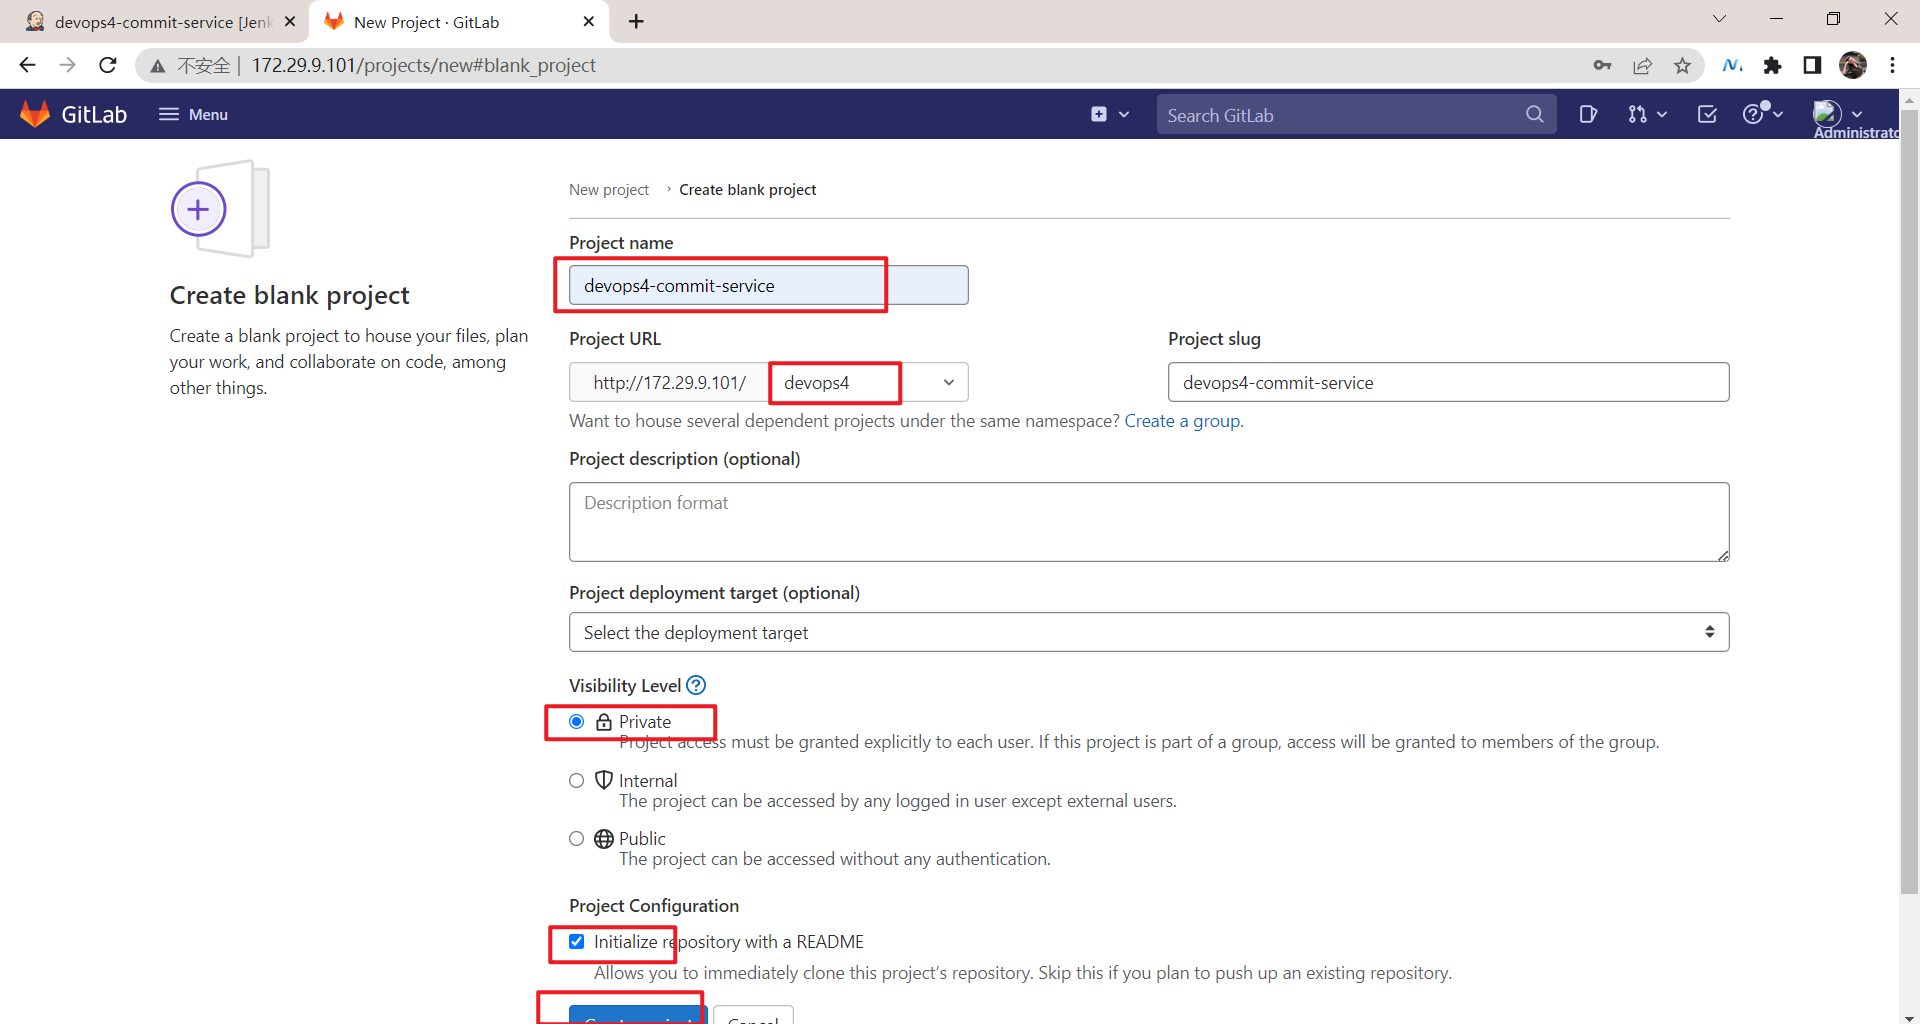
Task: Open the Administrator user avatar menu
Action: coord(1838,114)
